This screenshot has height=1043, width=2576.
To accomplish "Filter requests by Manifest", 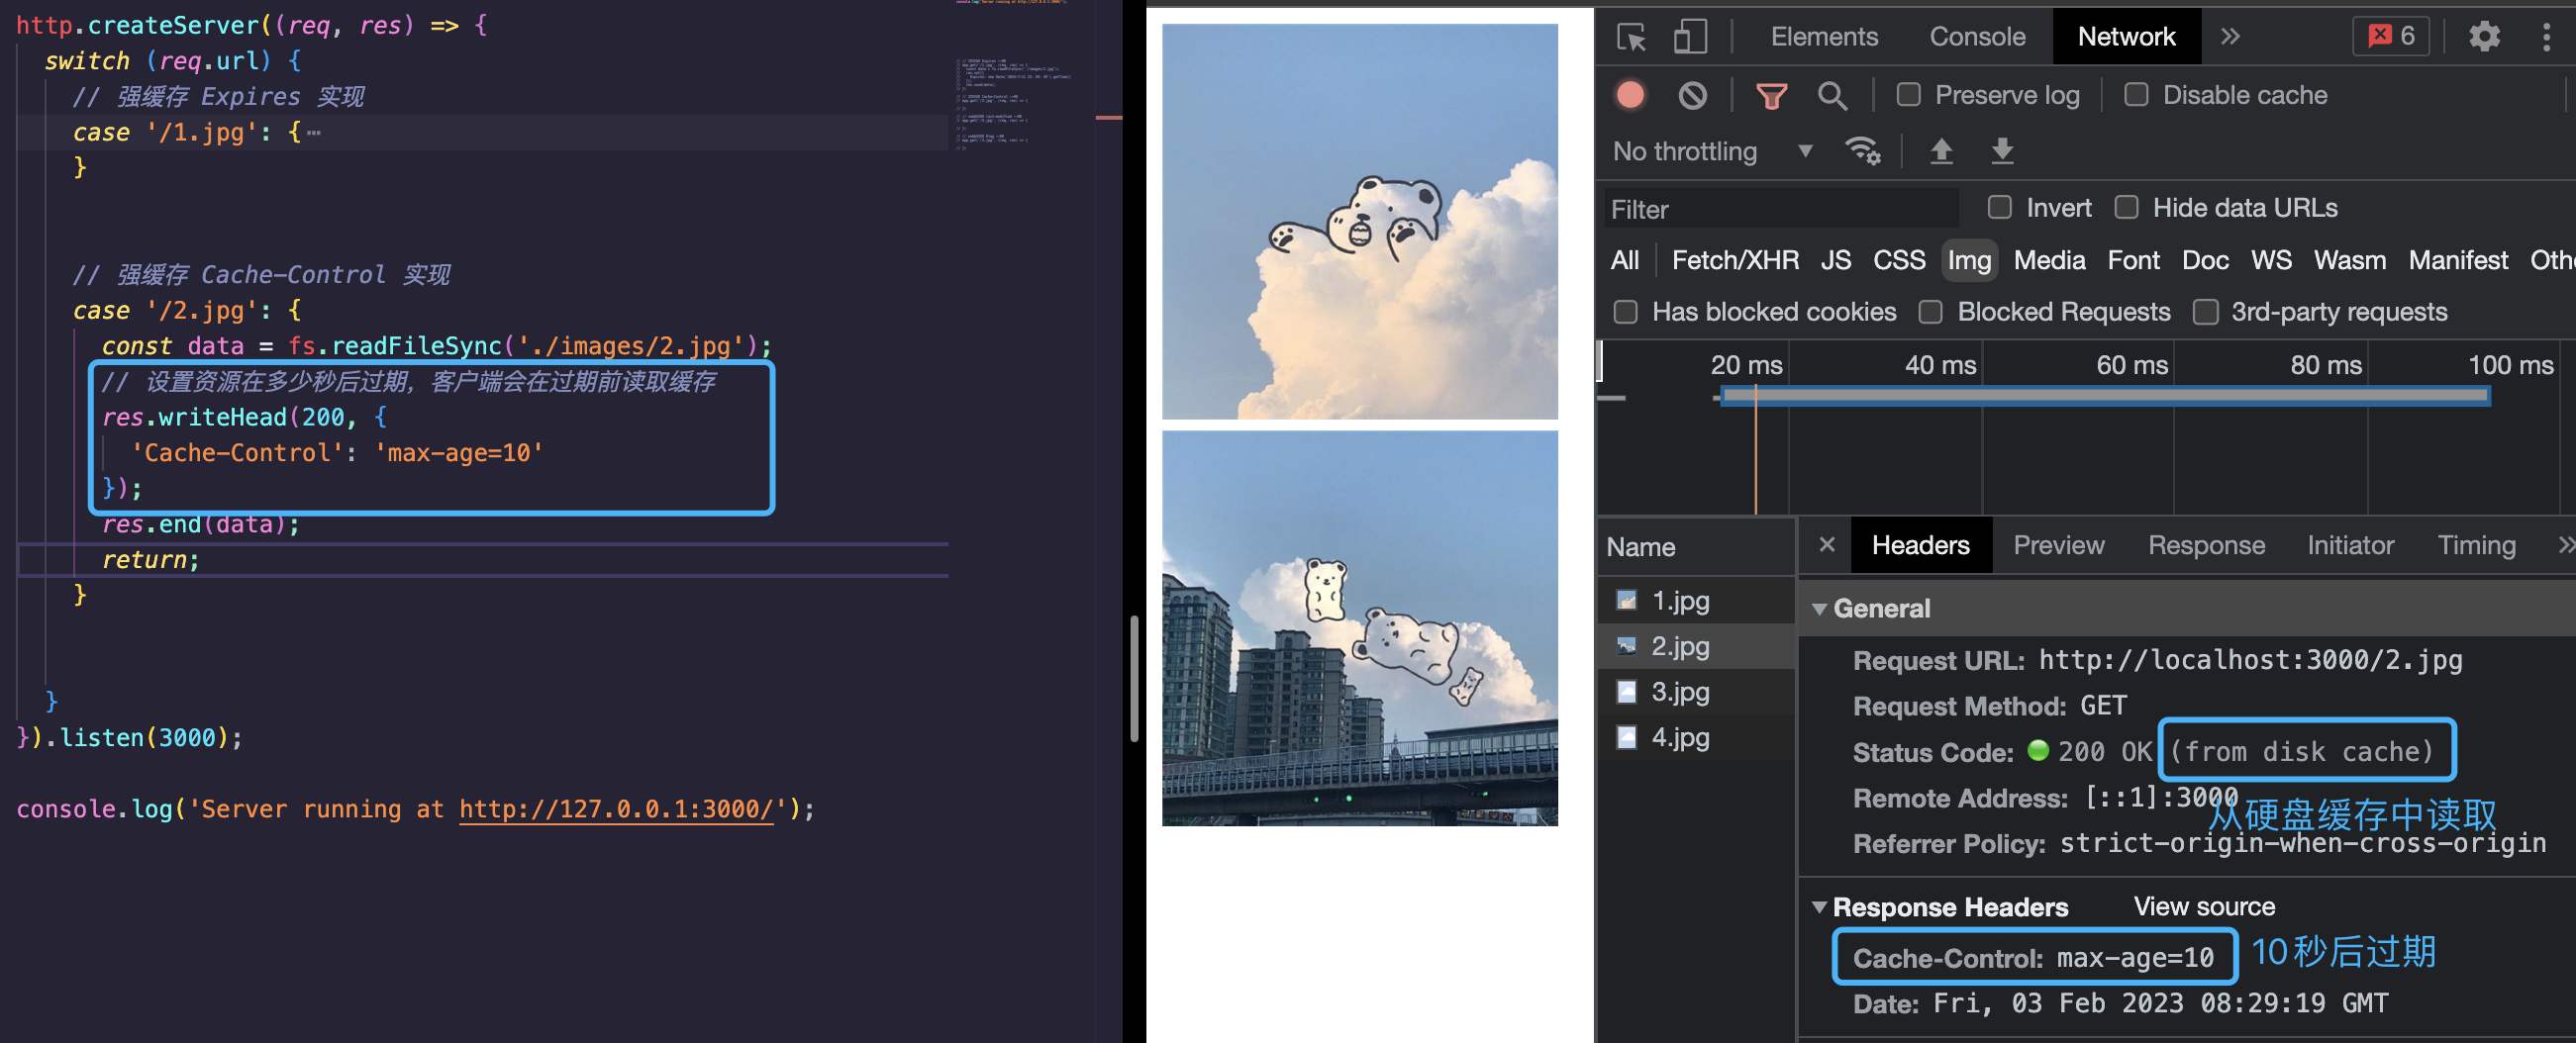I will point(2458,260).
